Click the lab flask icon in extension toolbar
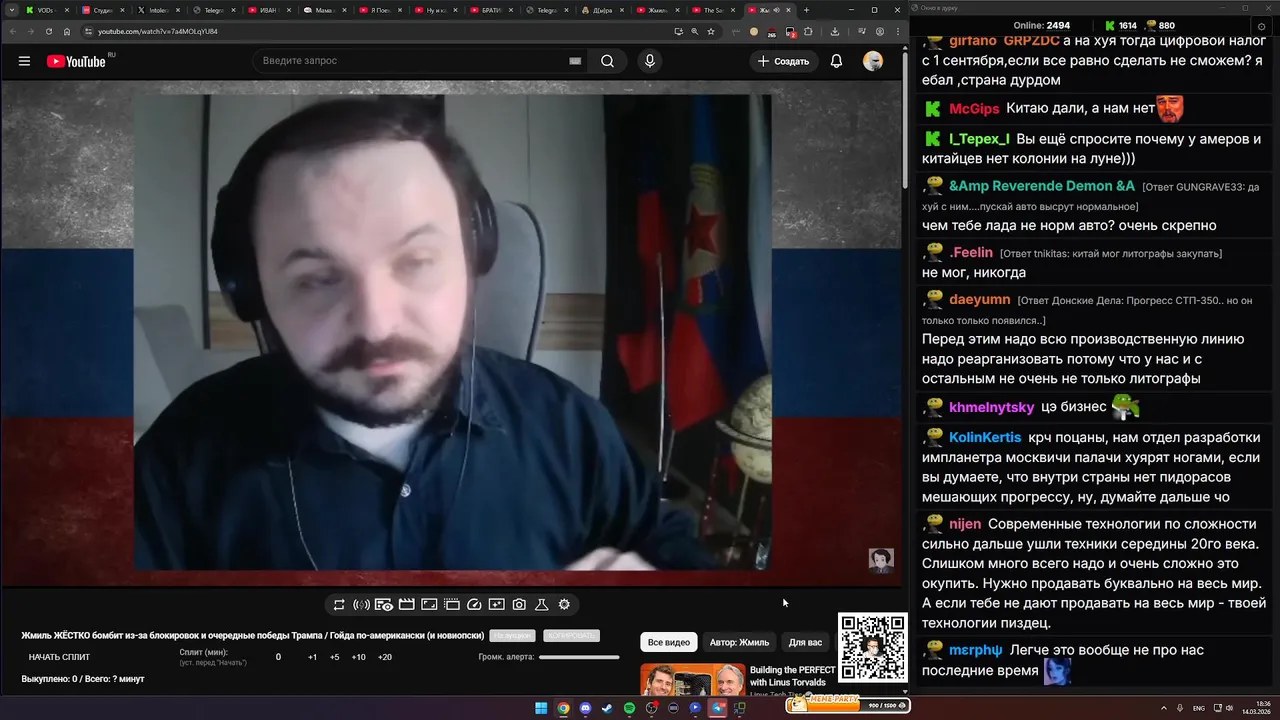Viewport: 1280px width, 720px height. pos(542,604)
